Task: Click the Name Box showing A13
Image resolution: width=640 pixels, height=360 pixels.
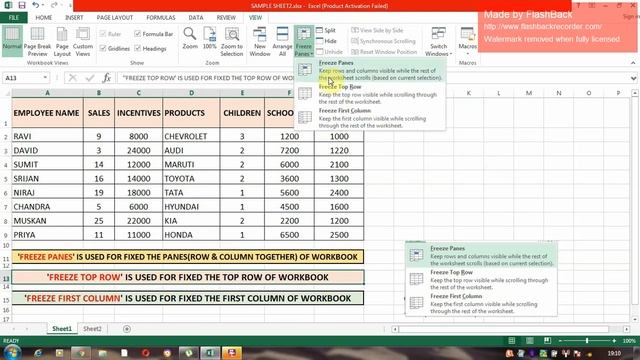Action: (22, 78)
